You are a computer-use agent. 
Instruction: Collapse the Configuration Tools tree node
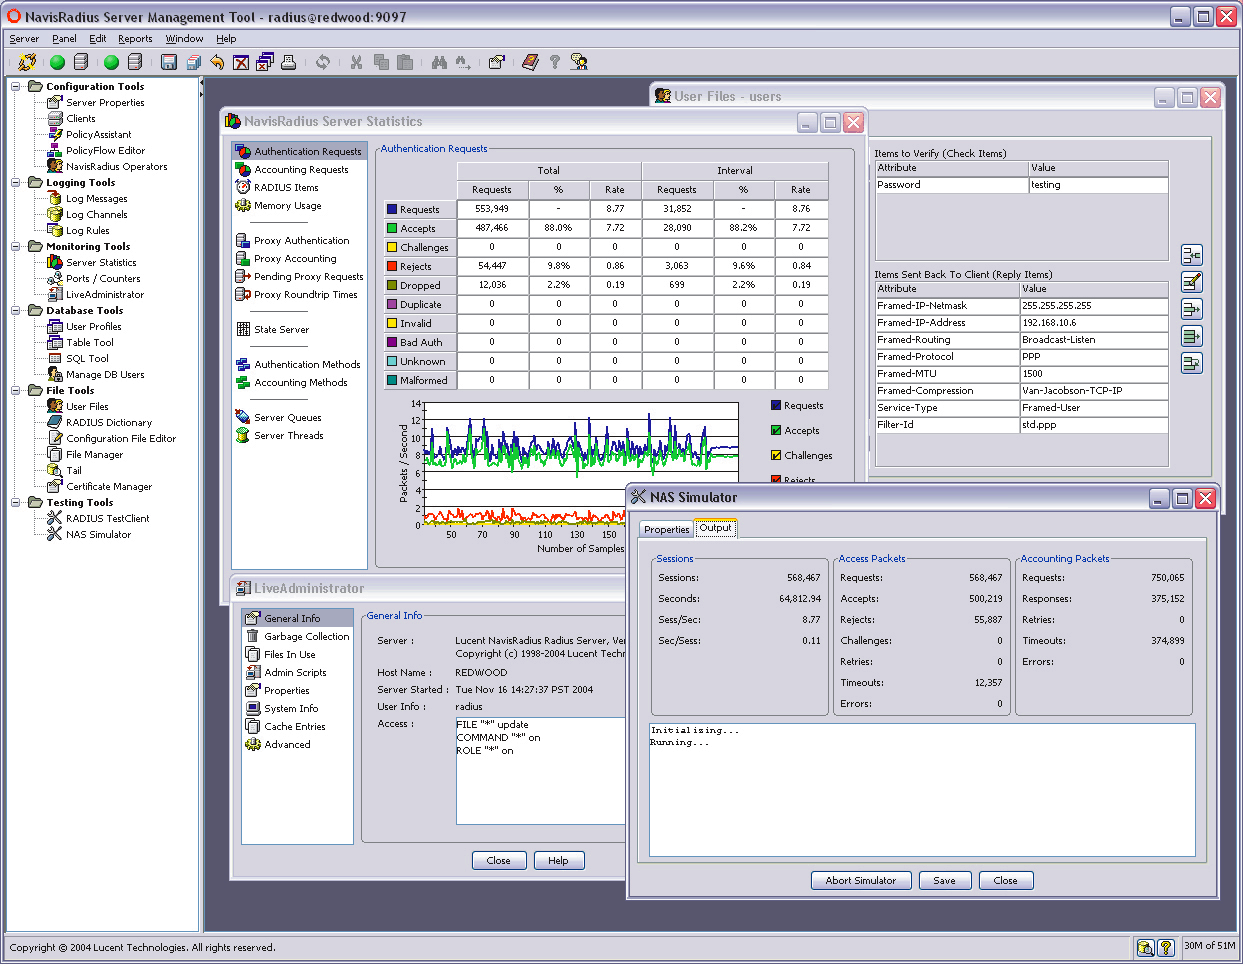click(x=16, y=87)
